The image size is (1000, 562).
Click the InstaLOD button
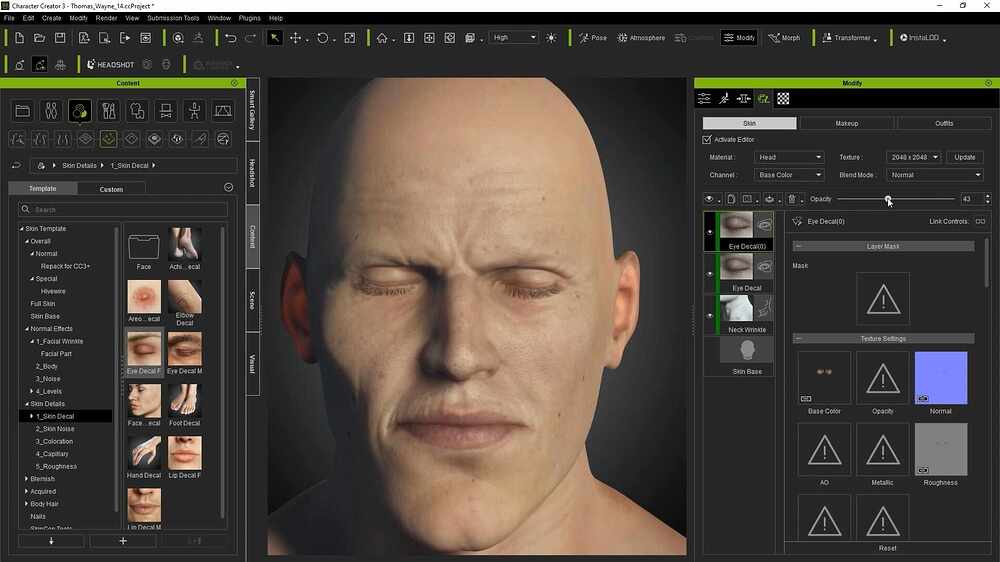tap(922, 38)
